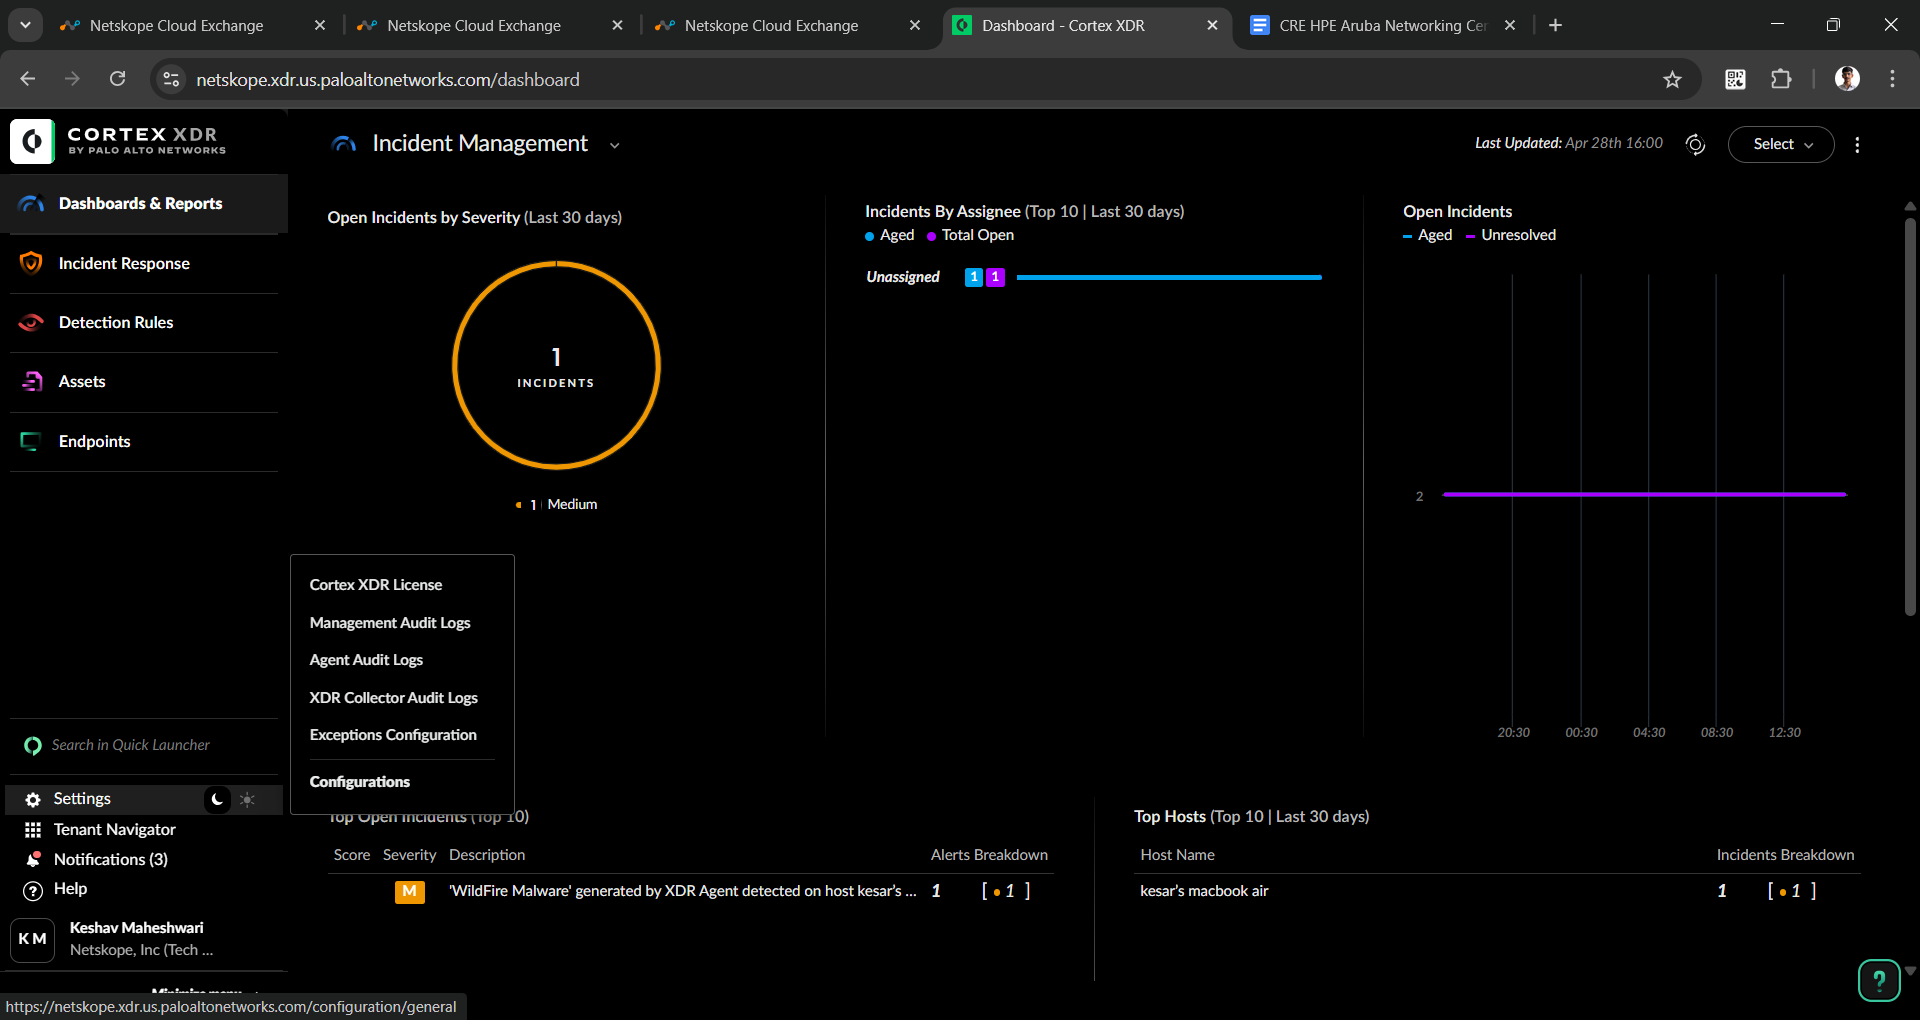Click the dashboard refresh icon
The image size is (1920, 1020).
point(1695,145)
